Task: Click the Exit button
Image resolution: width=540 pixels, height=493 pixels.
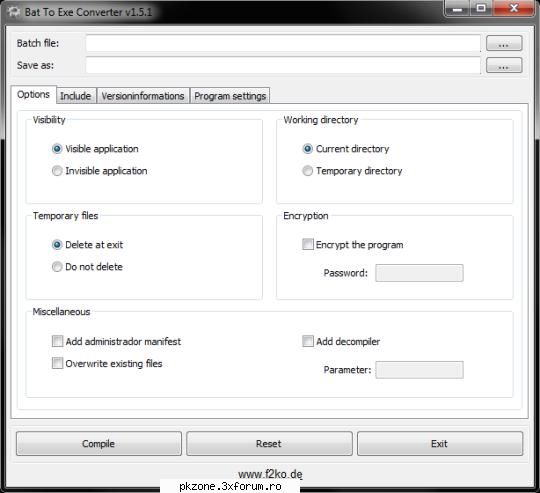Action: [440, 443]
